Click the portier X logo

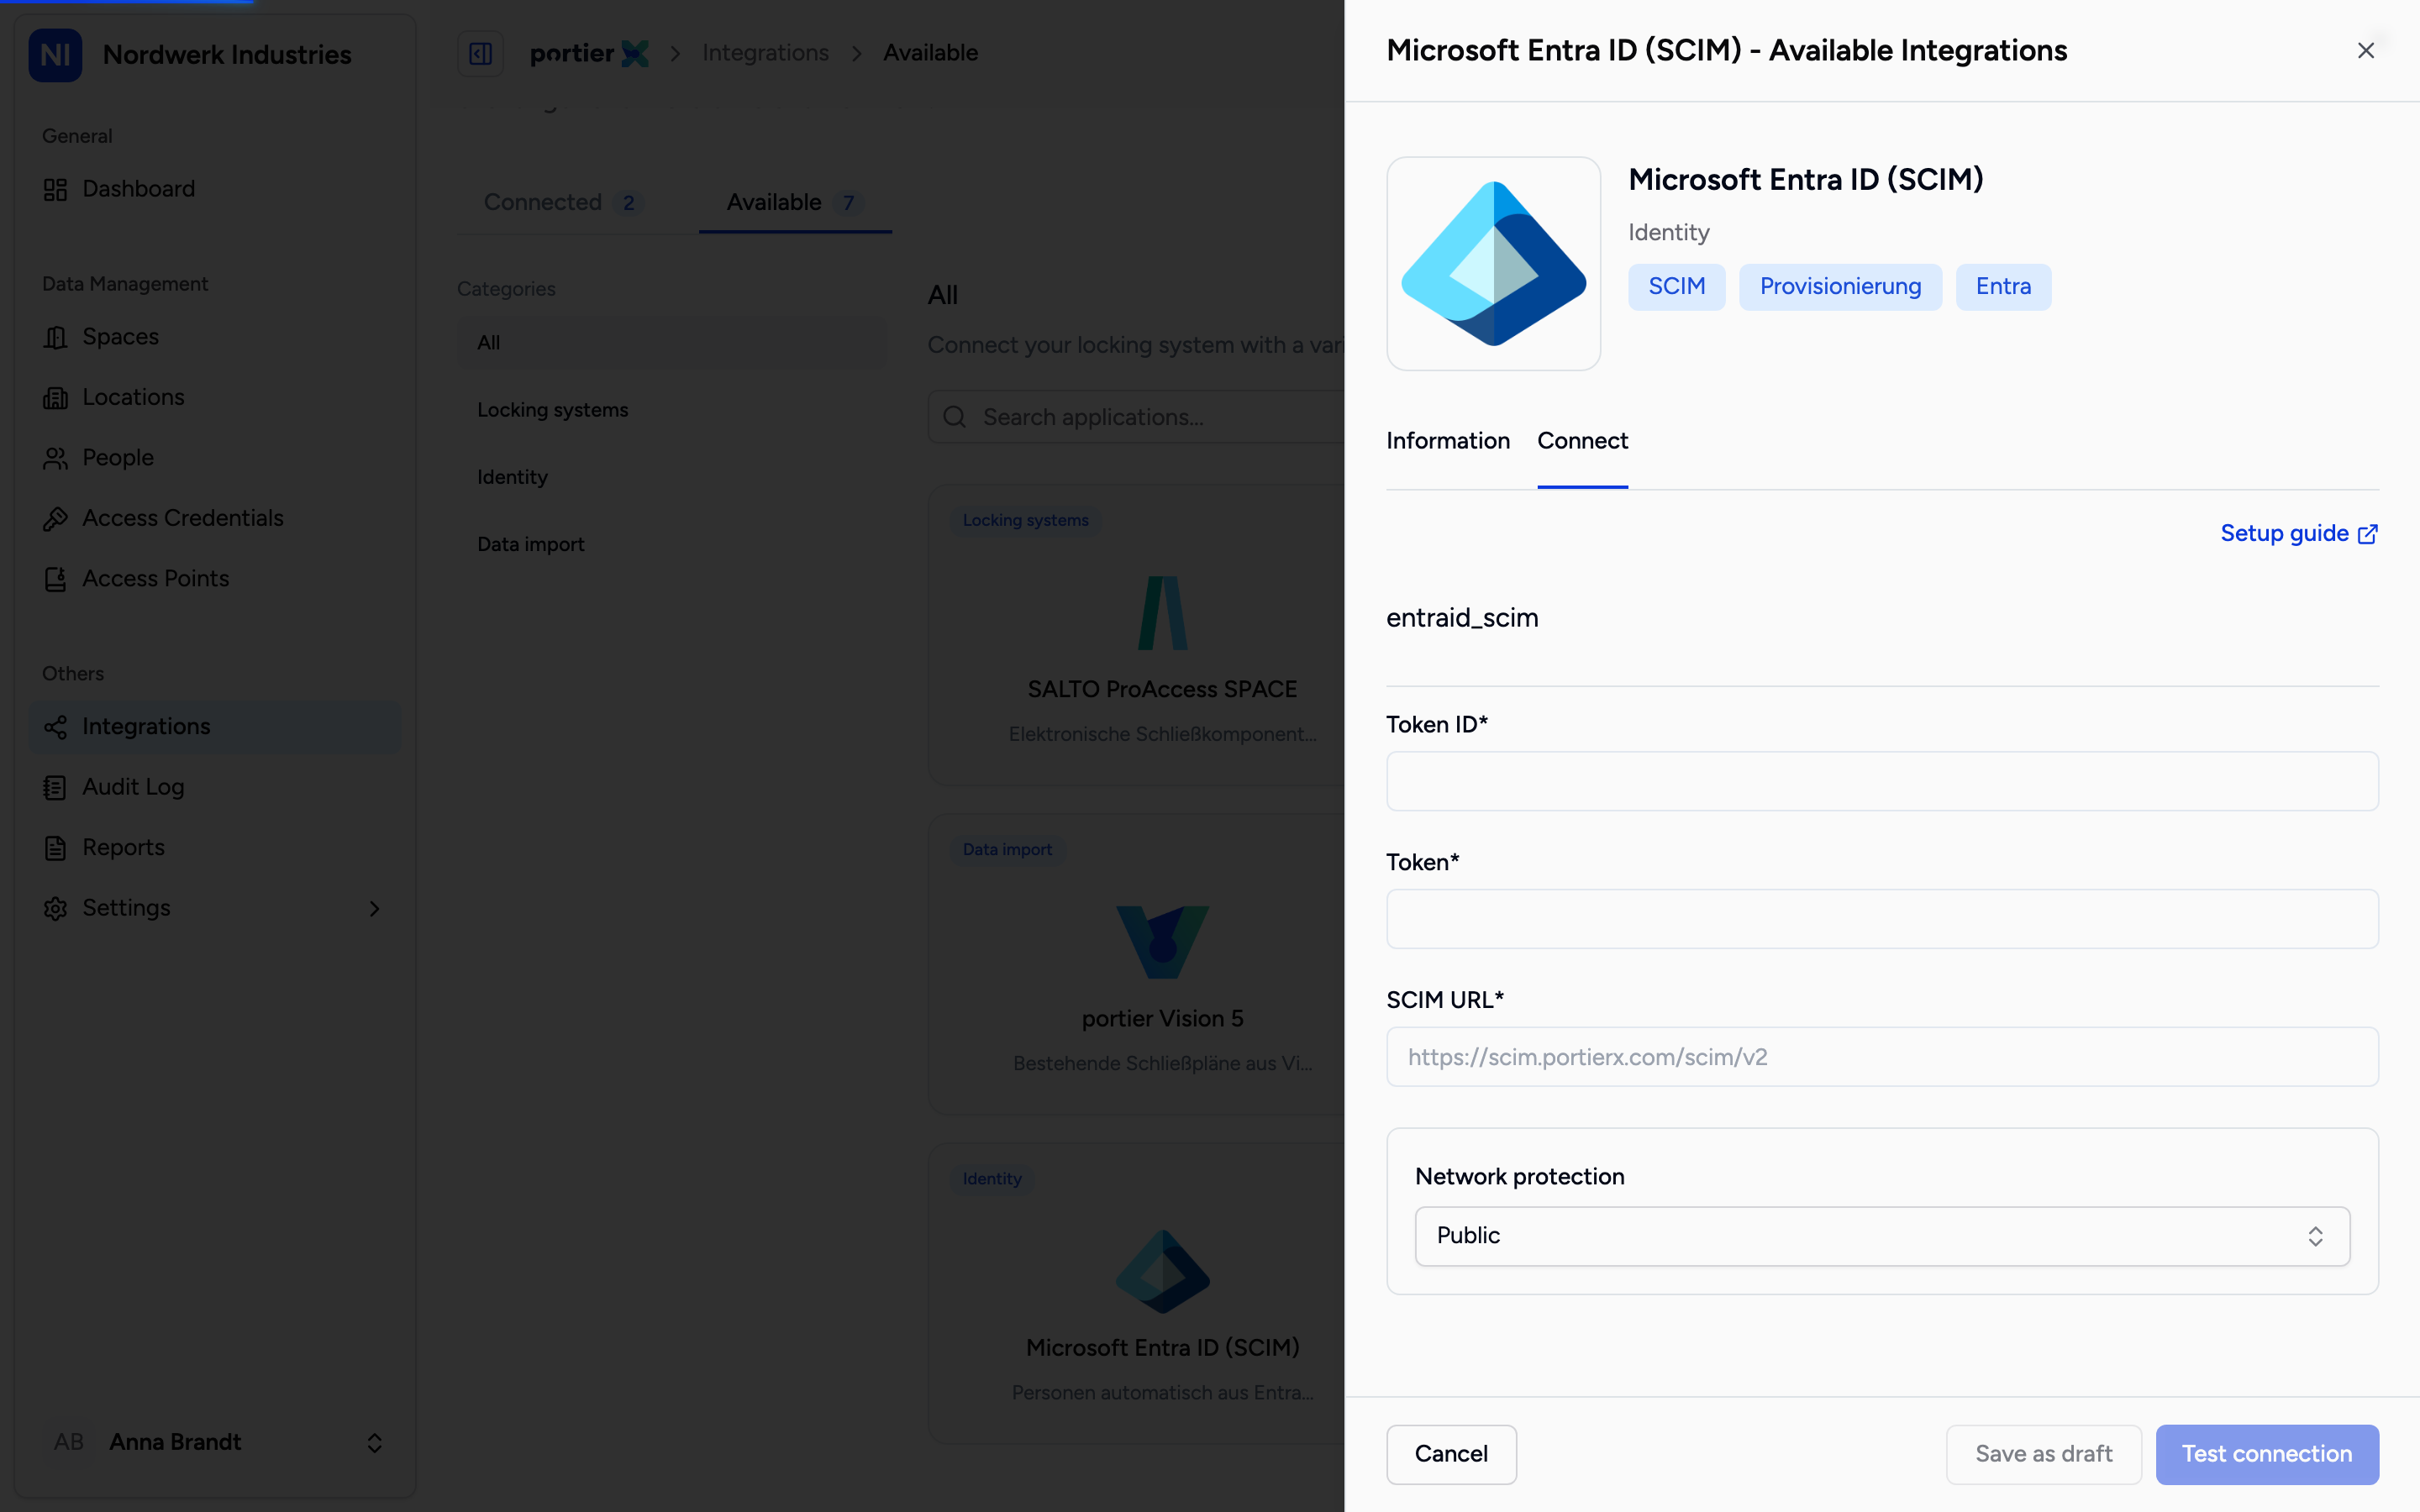[x=590, y=53]
